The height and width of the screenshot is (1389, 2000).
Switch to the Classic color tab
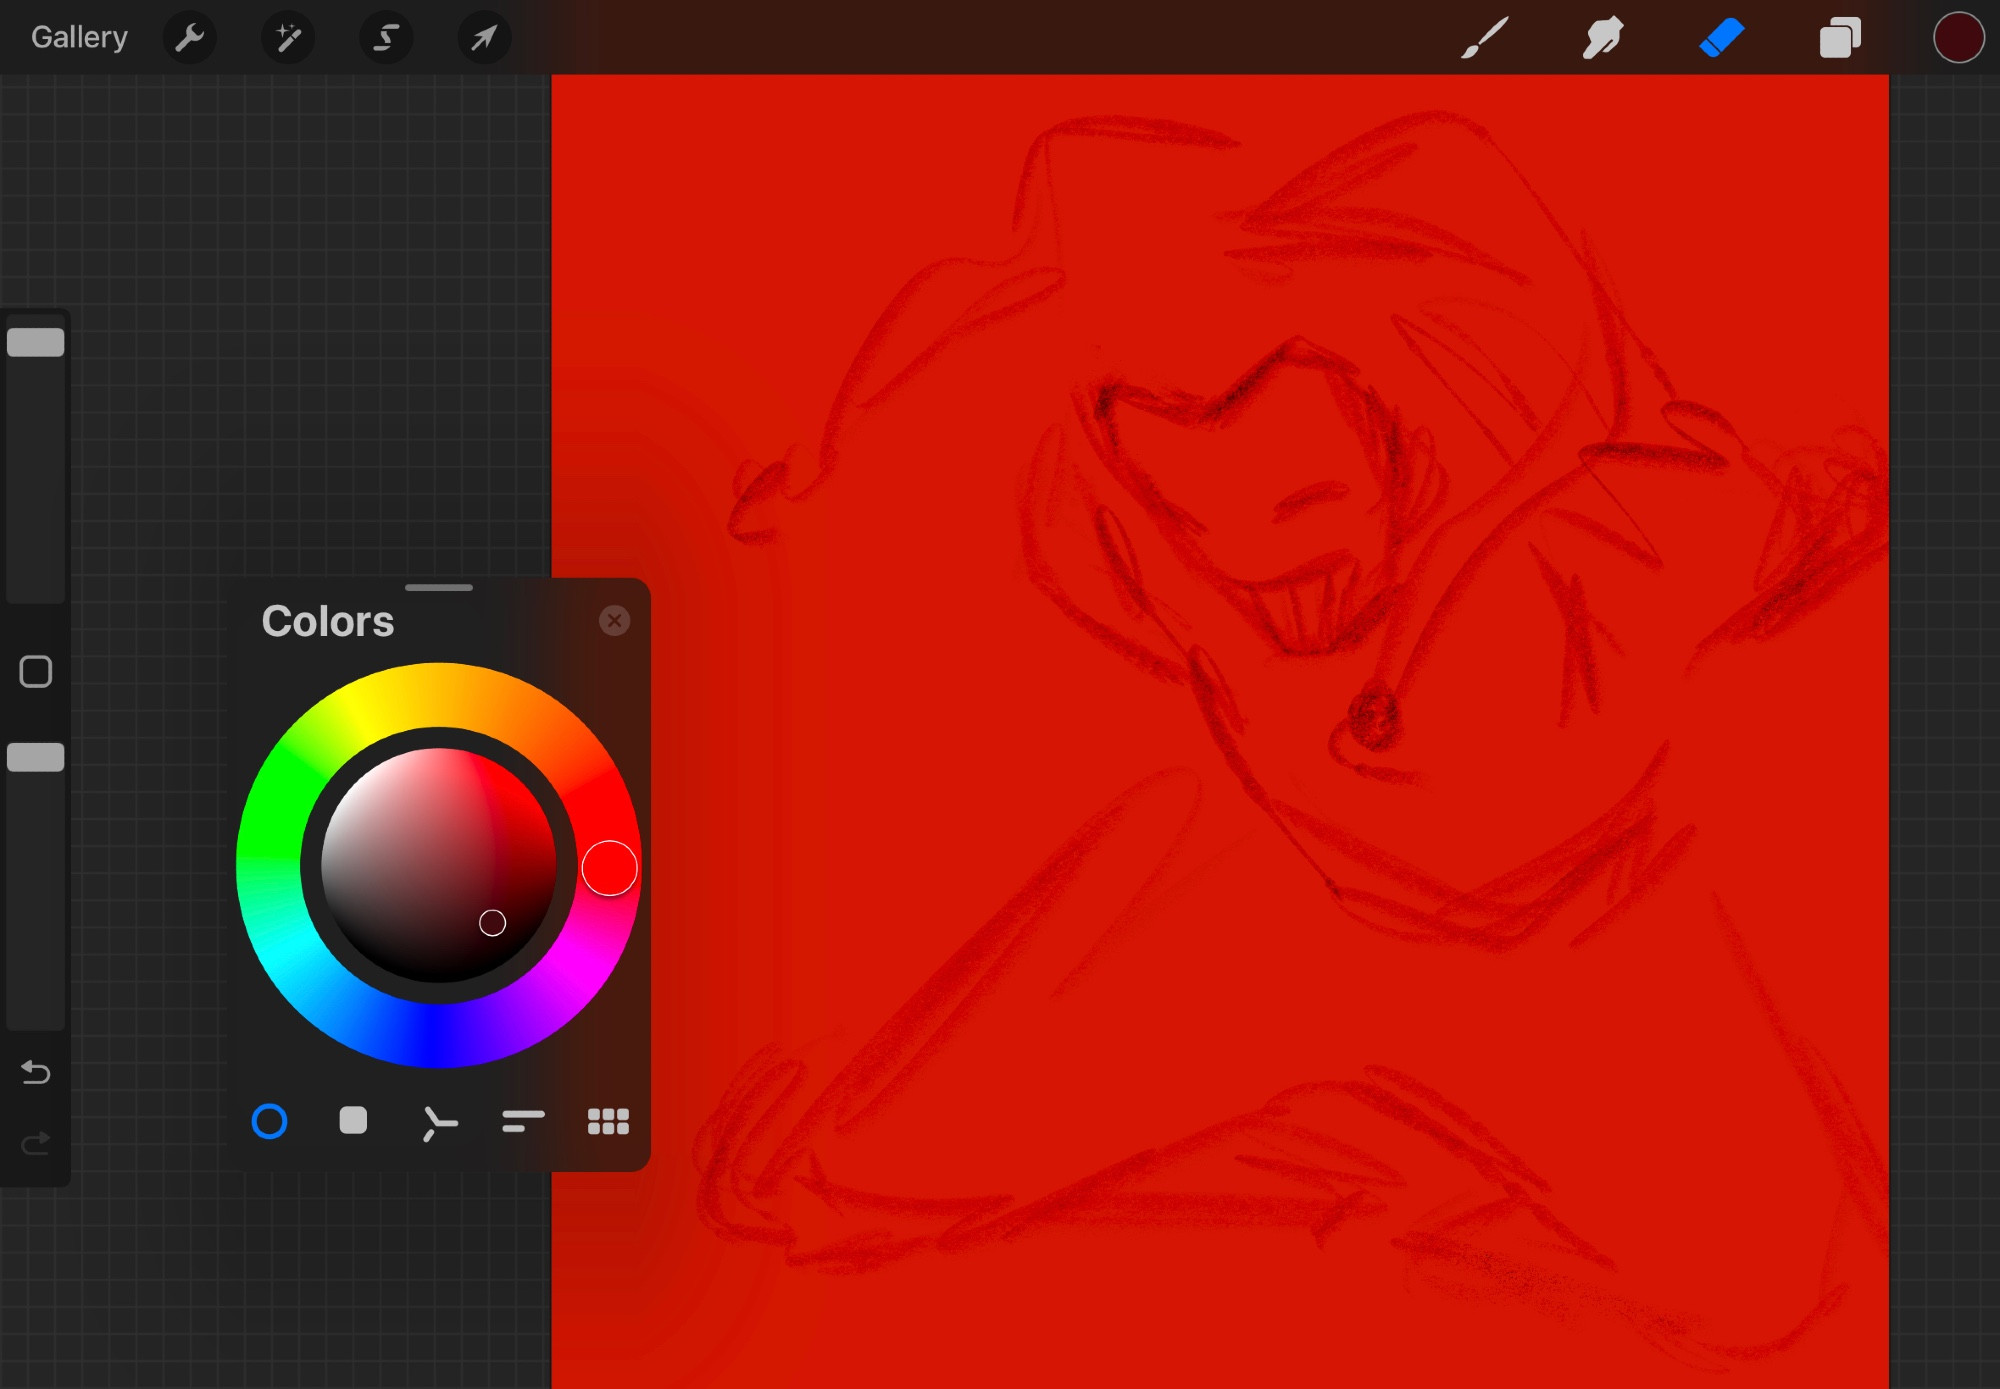(353, 1121)
